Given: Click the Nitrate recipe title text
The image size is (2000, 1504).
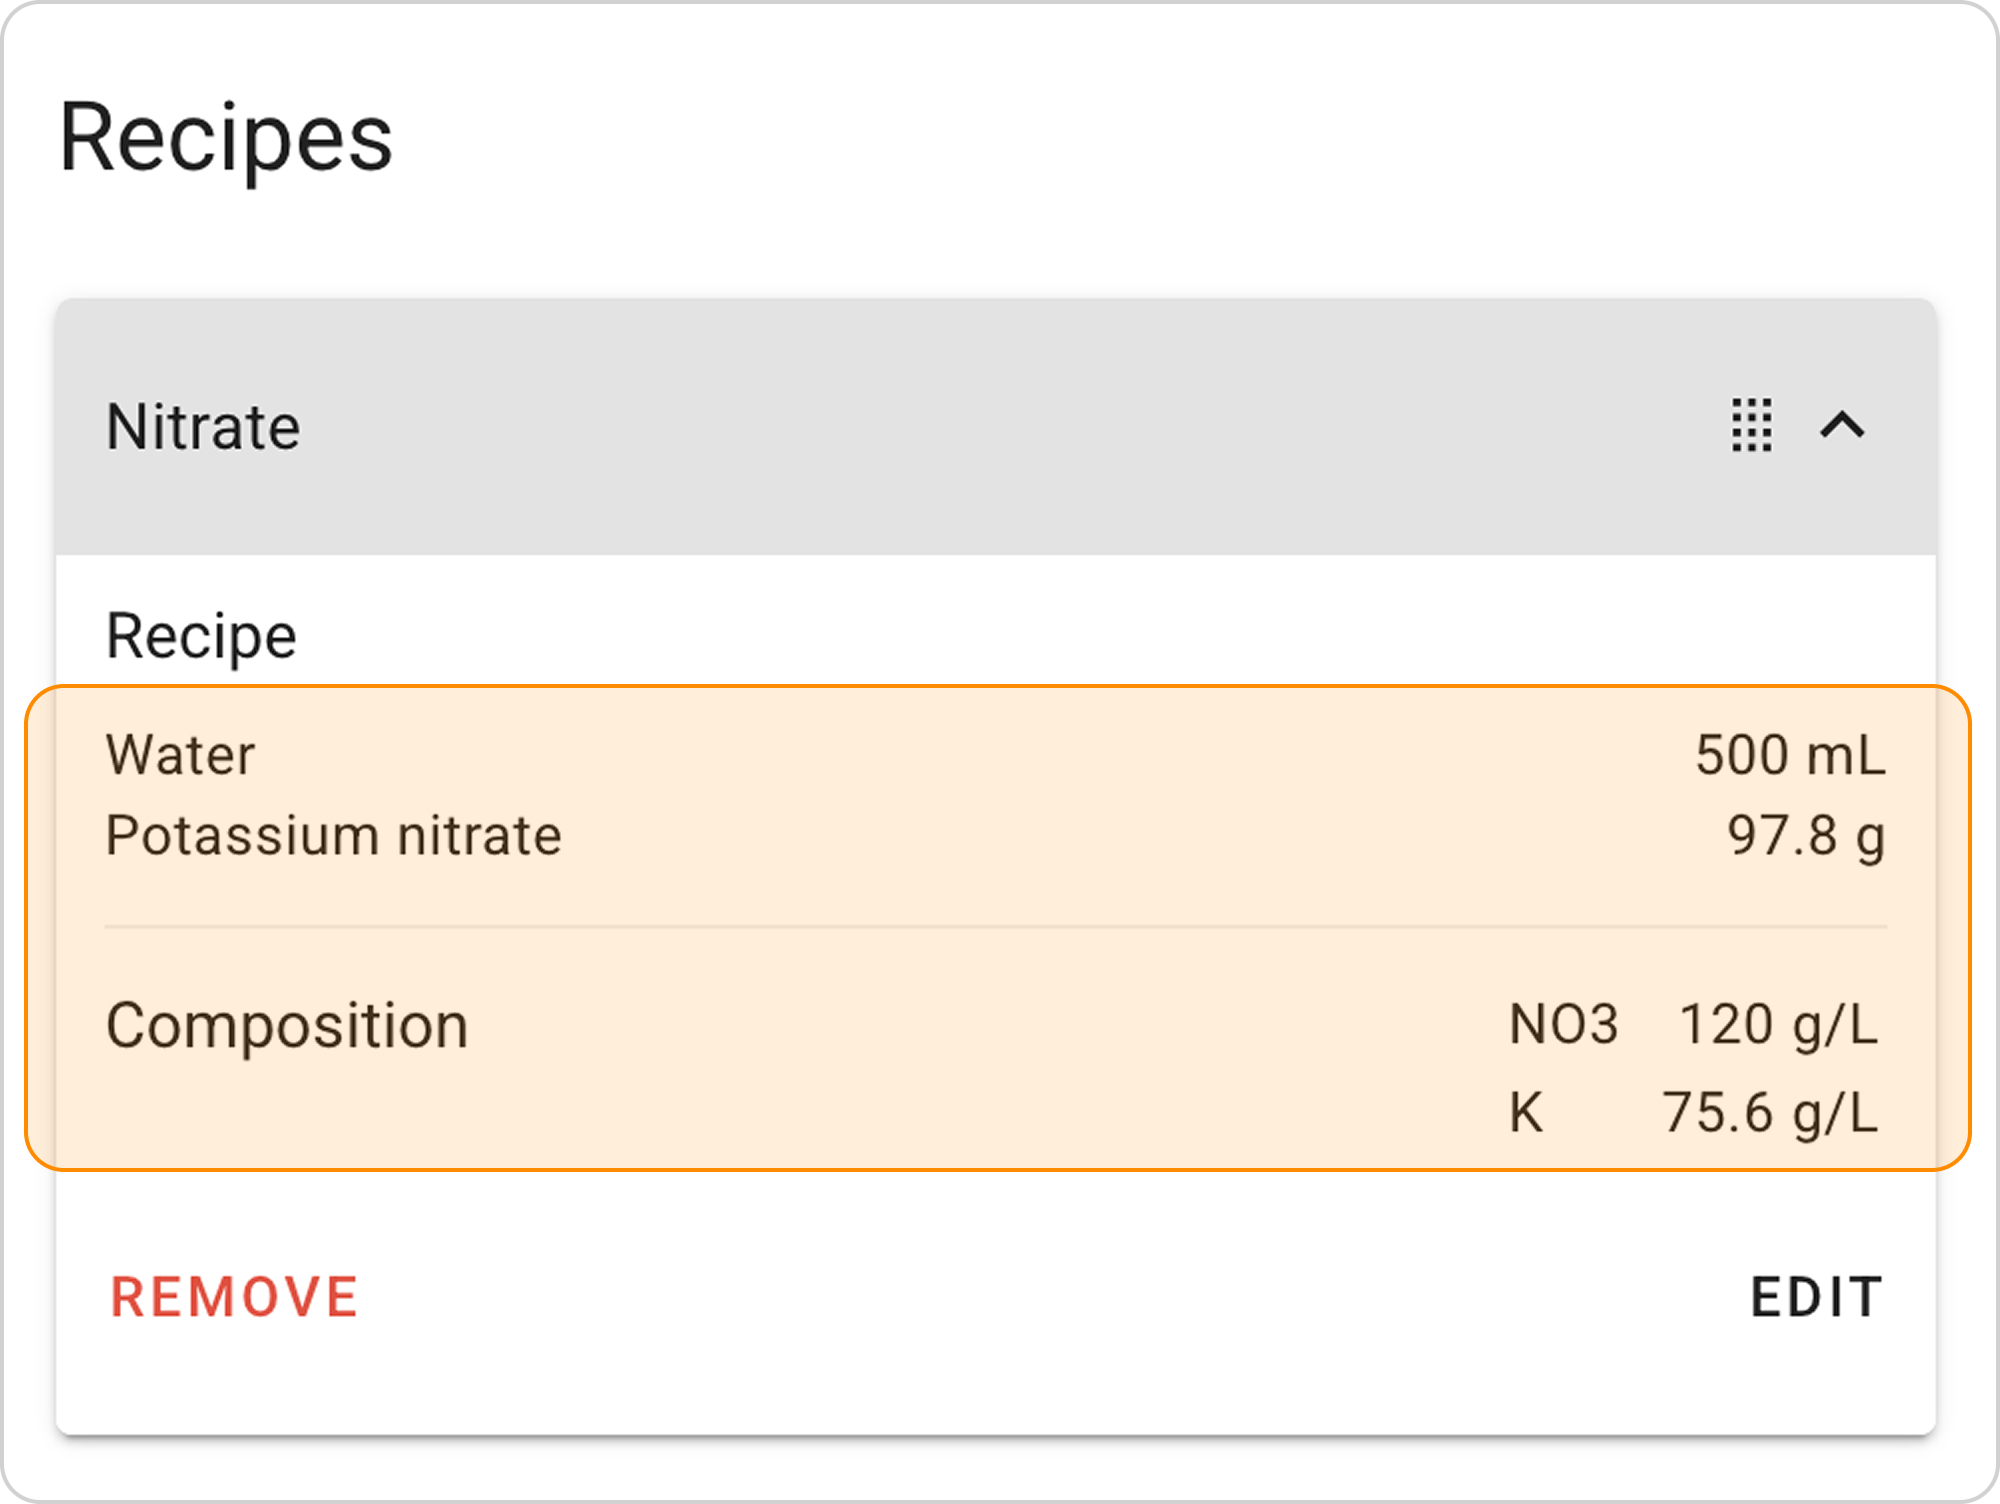Looking at the screenshot, I should [x=203, y=427].
